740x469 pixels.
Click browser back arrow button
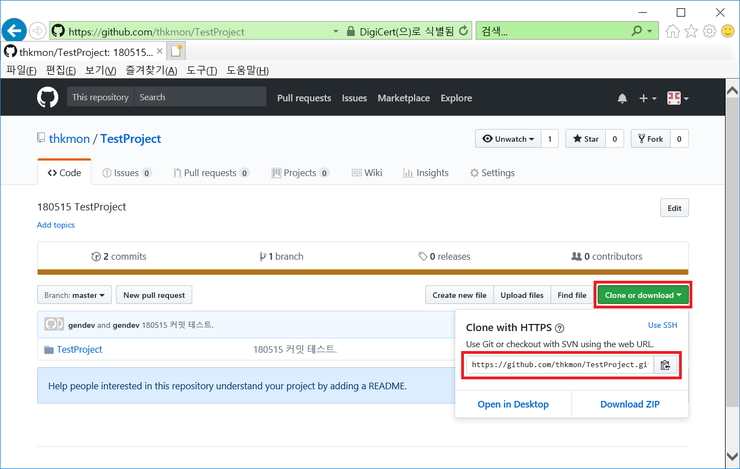(16, 31)
